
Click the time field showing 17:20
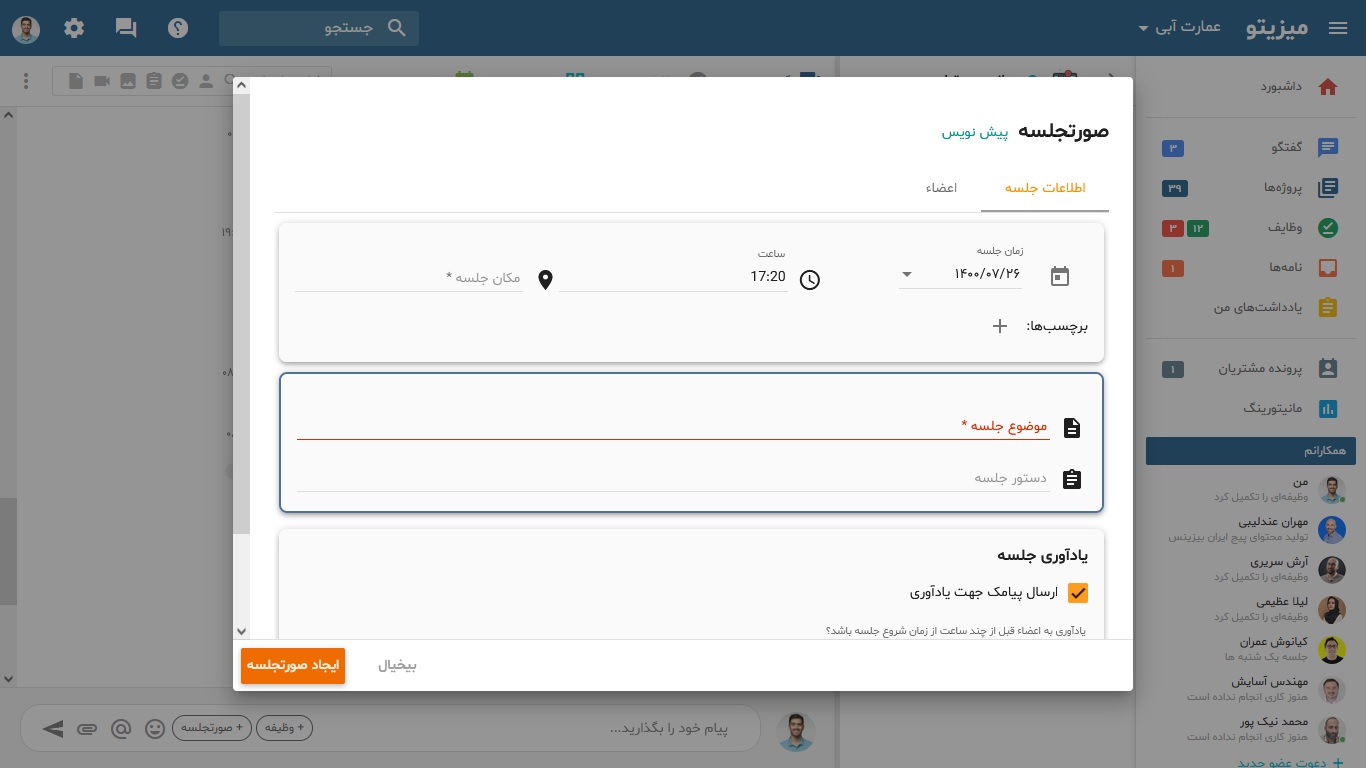673,276
